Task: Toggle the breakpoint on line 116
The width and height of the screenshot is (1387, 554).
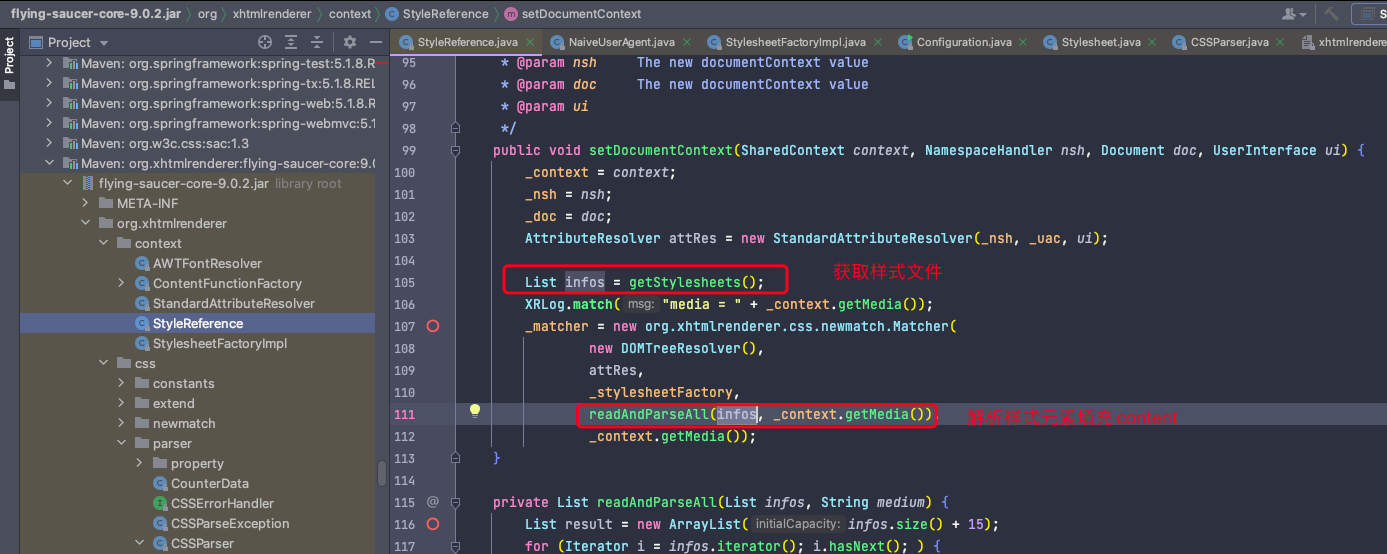Action: point(433,524)
